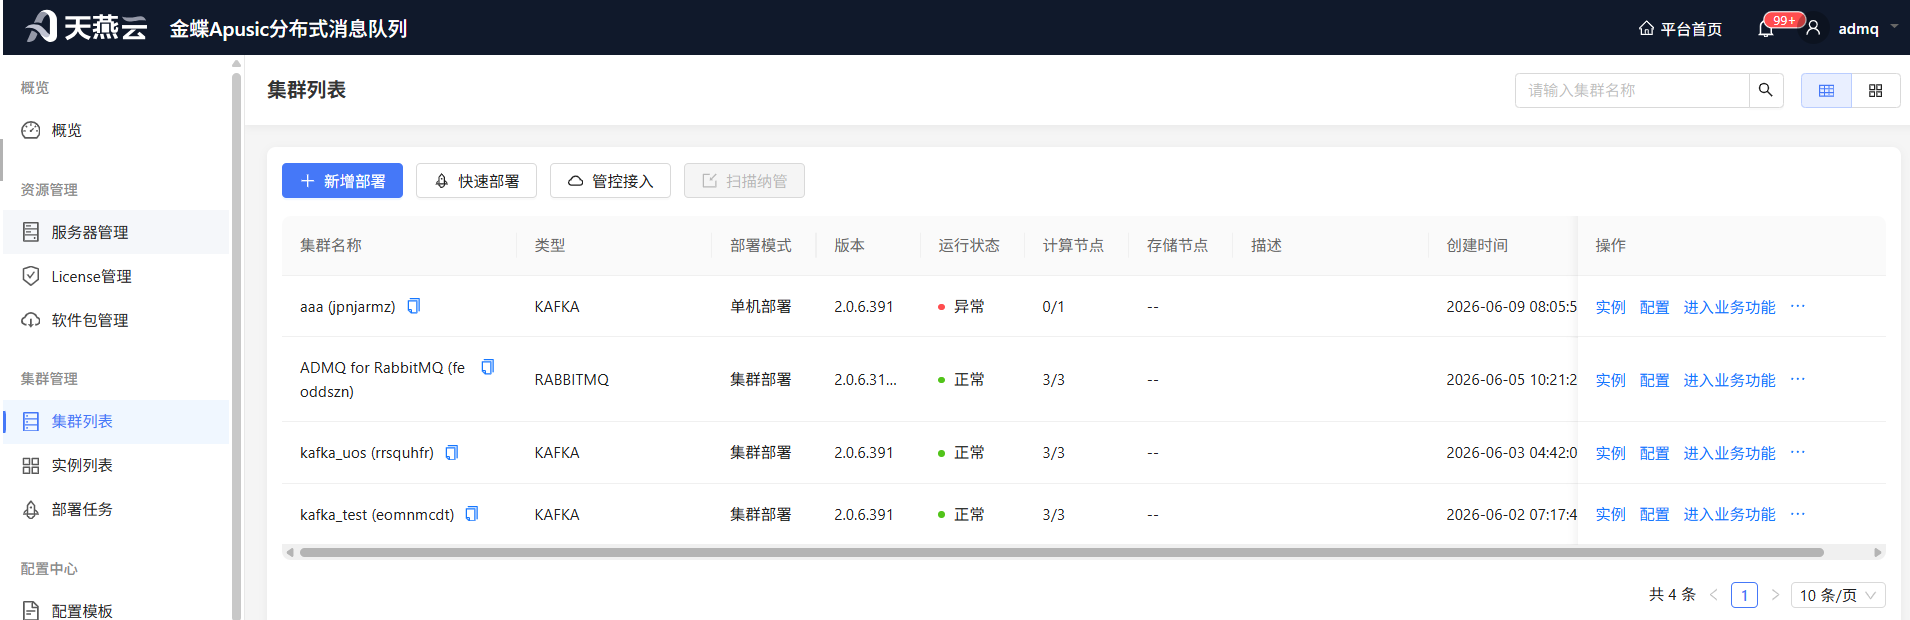Image resolution: width=1910 pixels, height=620 pixels.
Task: Click 进入业务功能 for kafka_test
Action: coord(1729,514)
